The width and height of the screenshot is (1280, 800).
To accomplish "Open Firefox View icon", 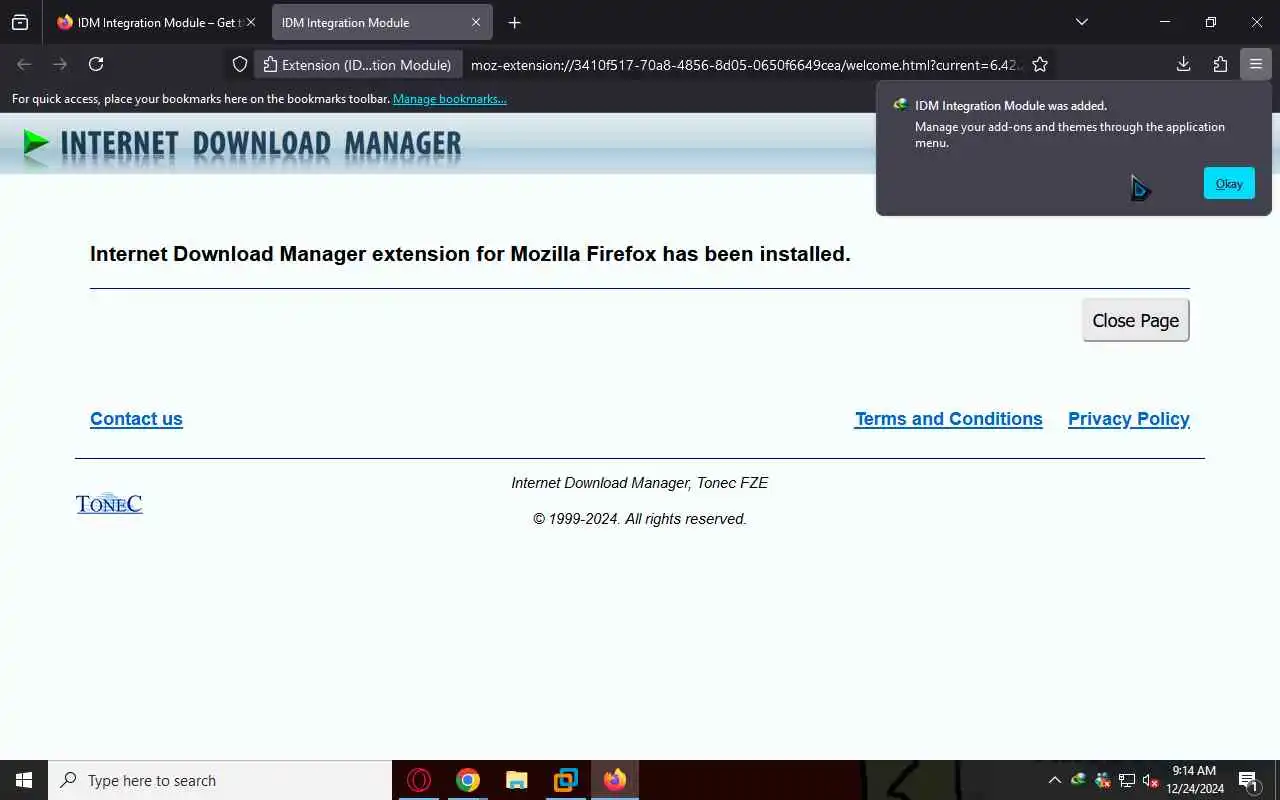I will pyautogui.click(x=20, y=22).
